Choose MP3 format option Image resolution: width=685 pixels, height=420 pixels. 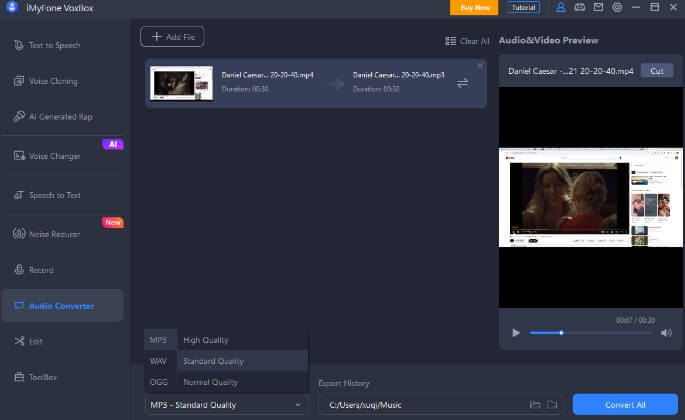160,340
